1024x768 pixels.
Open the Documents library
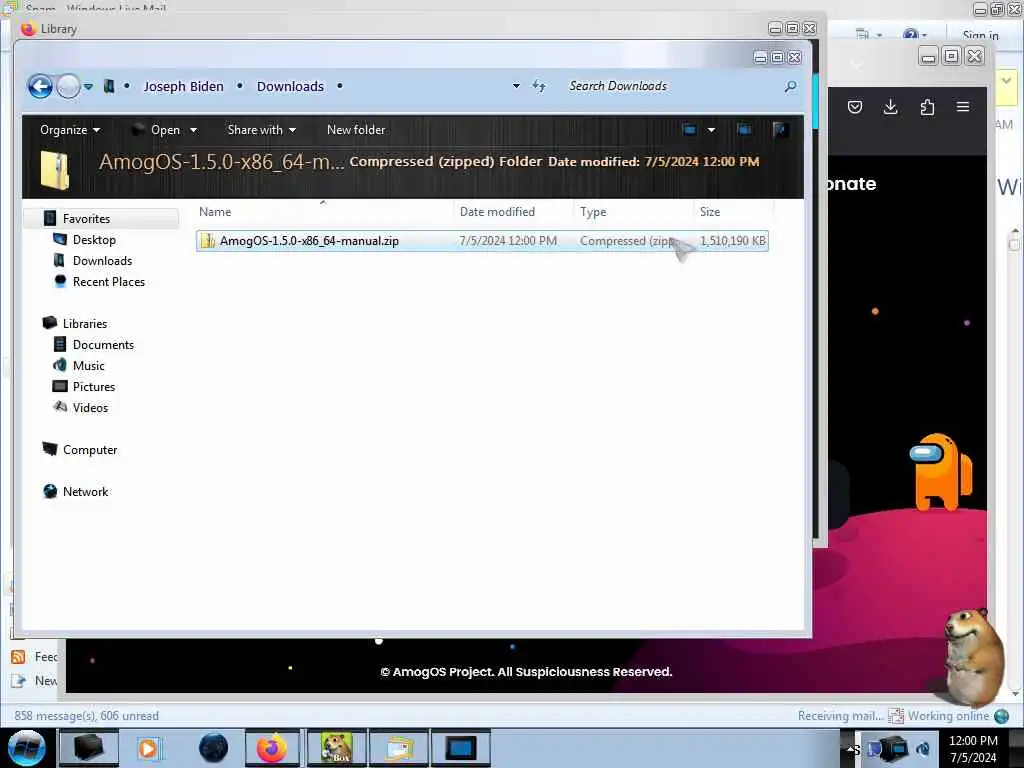tap(103, 344)
